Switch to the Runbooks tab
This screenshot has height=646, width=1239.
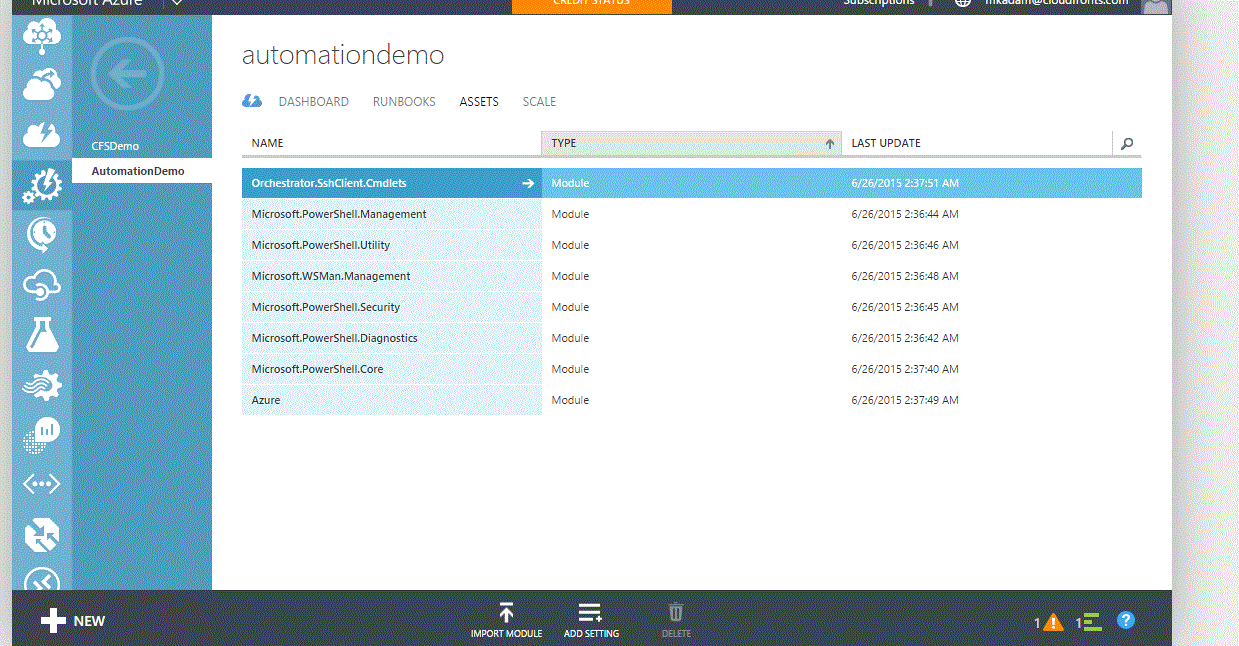404,102
